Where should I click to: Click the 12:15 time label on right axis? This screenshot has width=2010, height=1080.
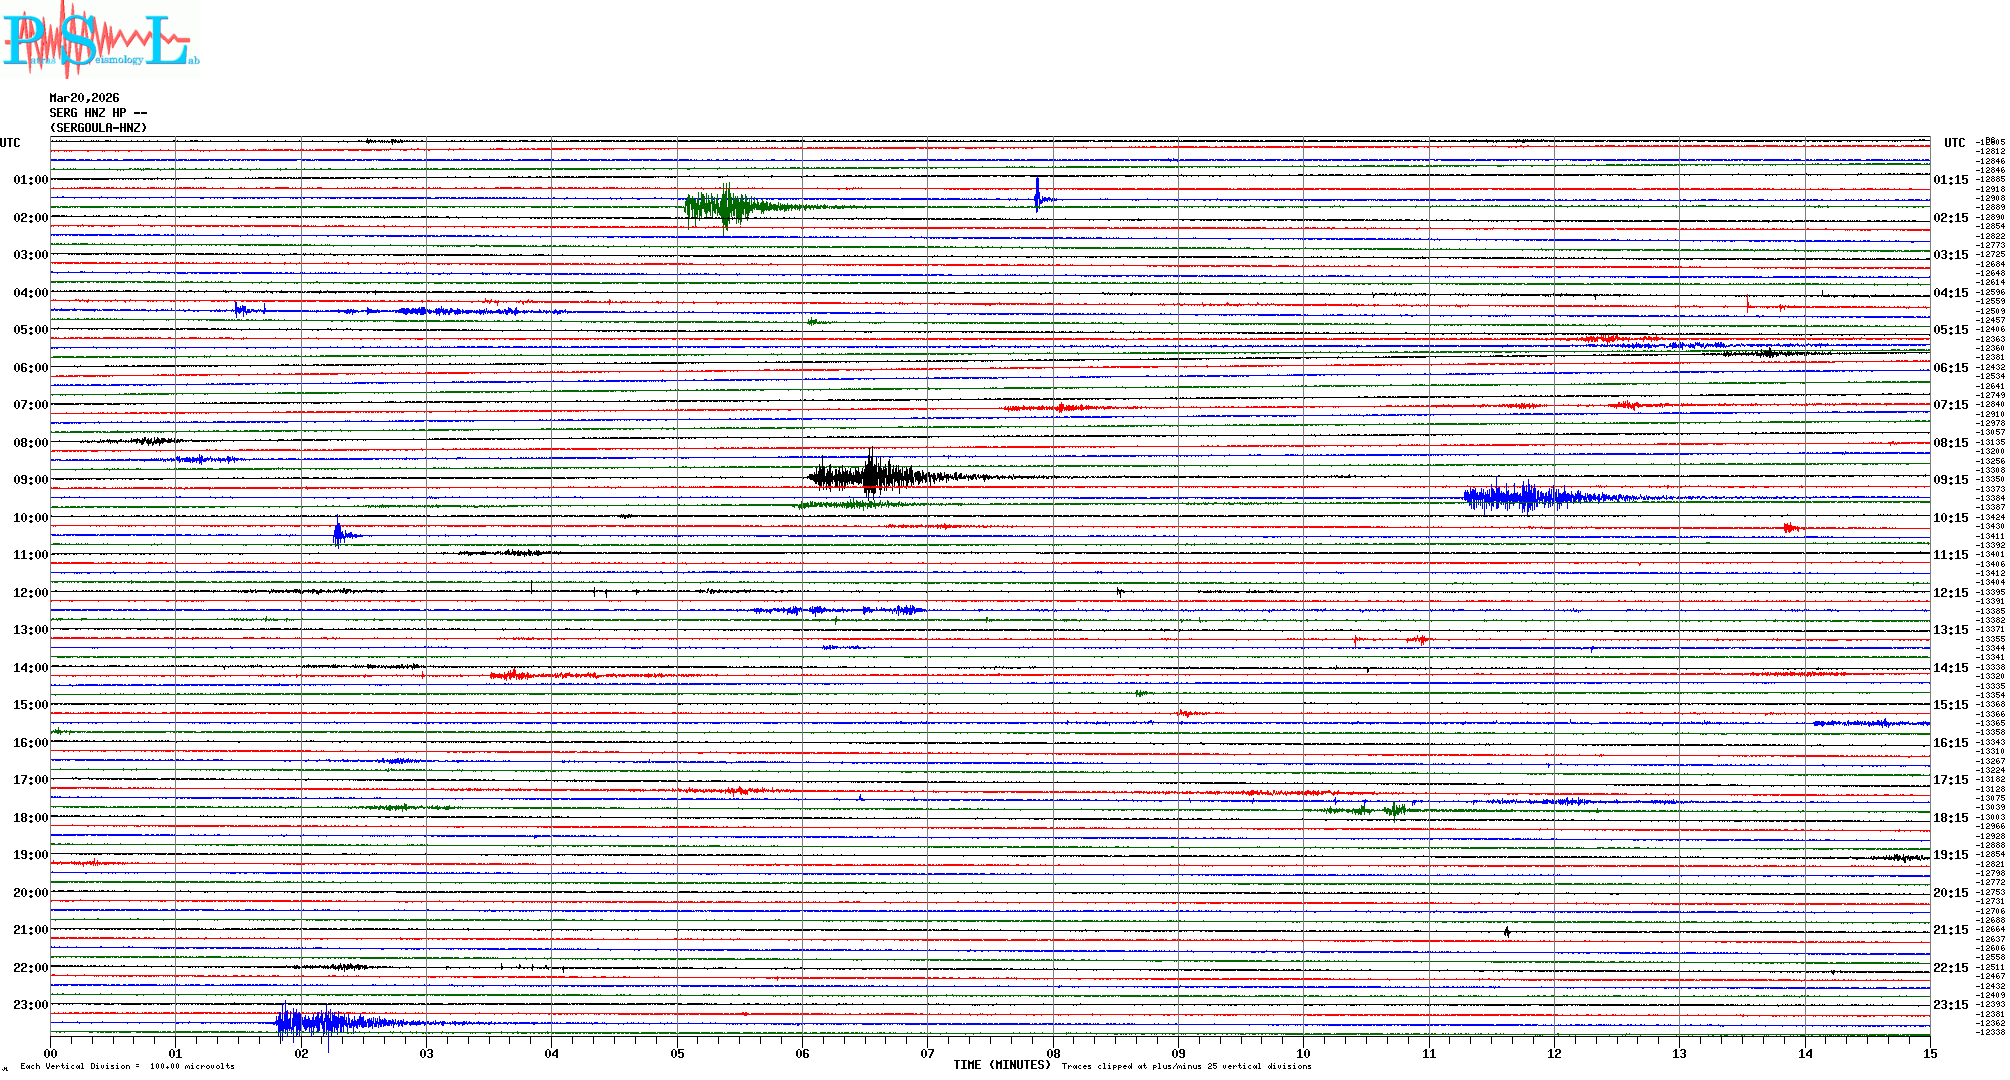pyautogui.click(x=1950, y=593)
